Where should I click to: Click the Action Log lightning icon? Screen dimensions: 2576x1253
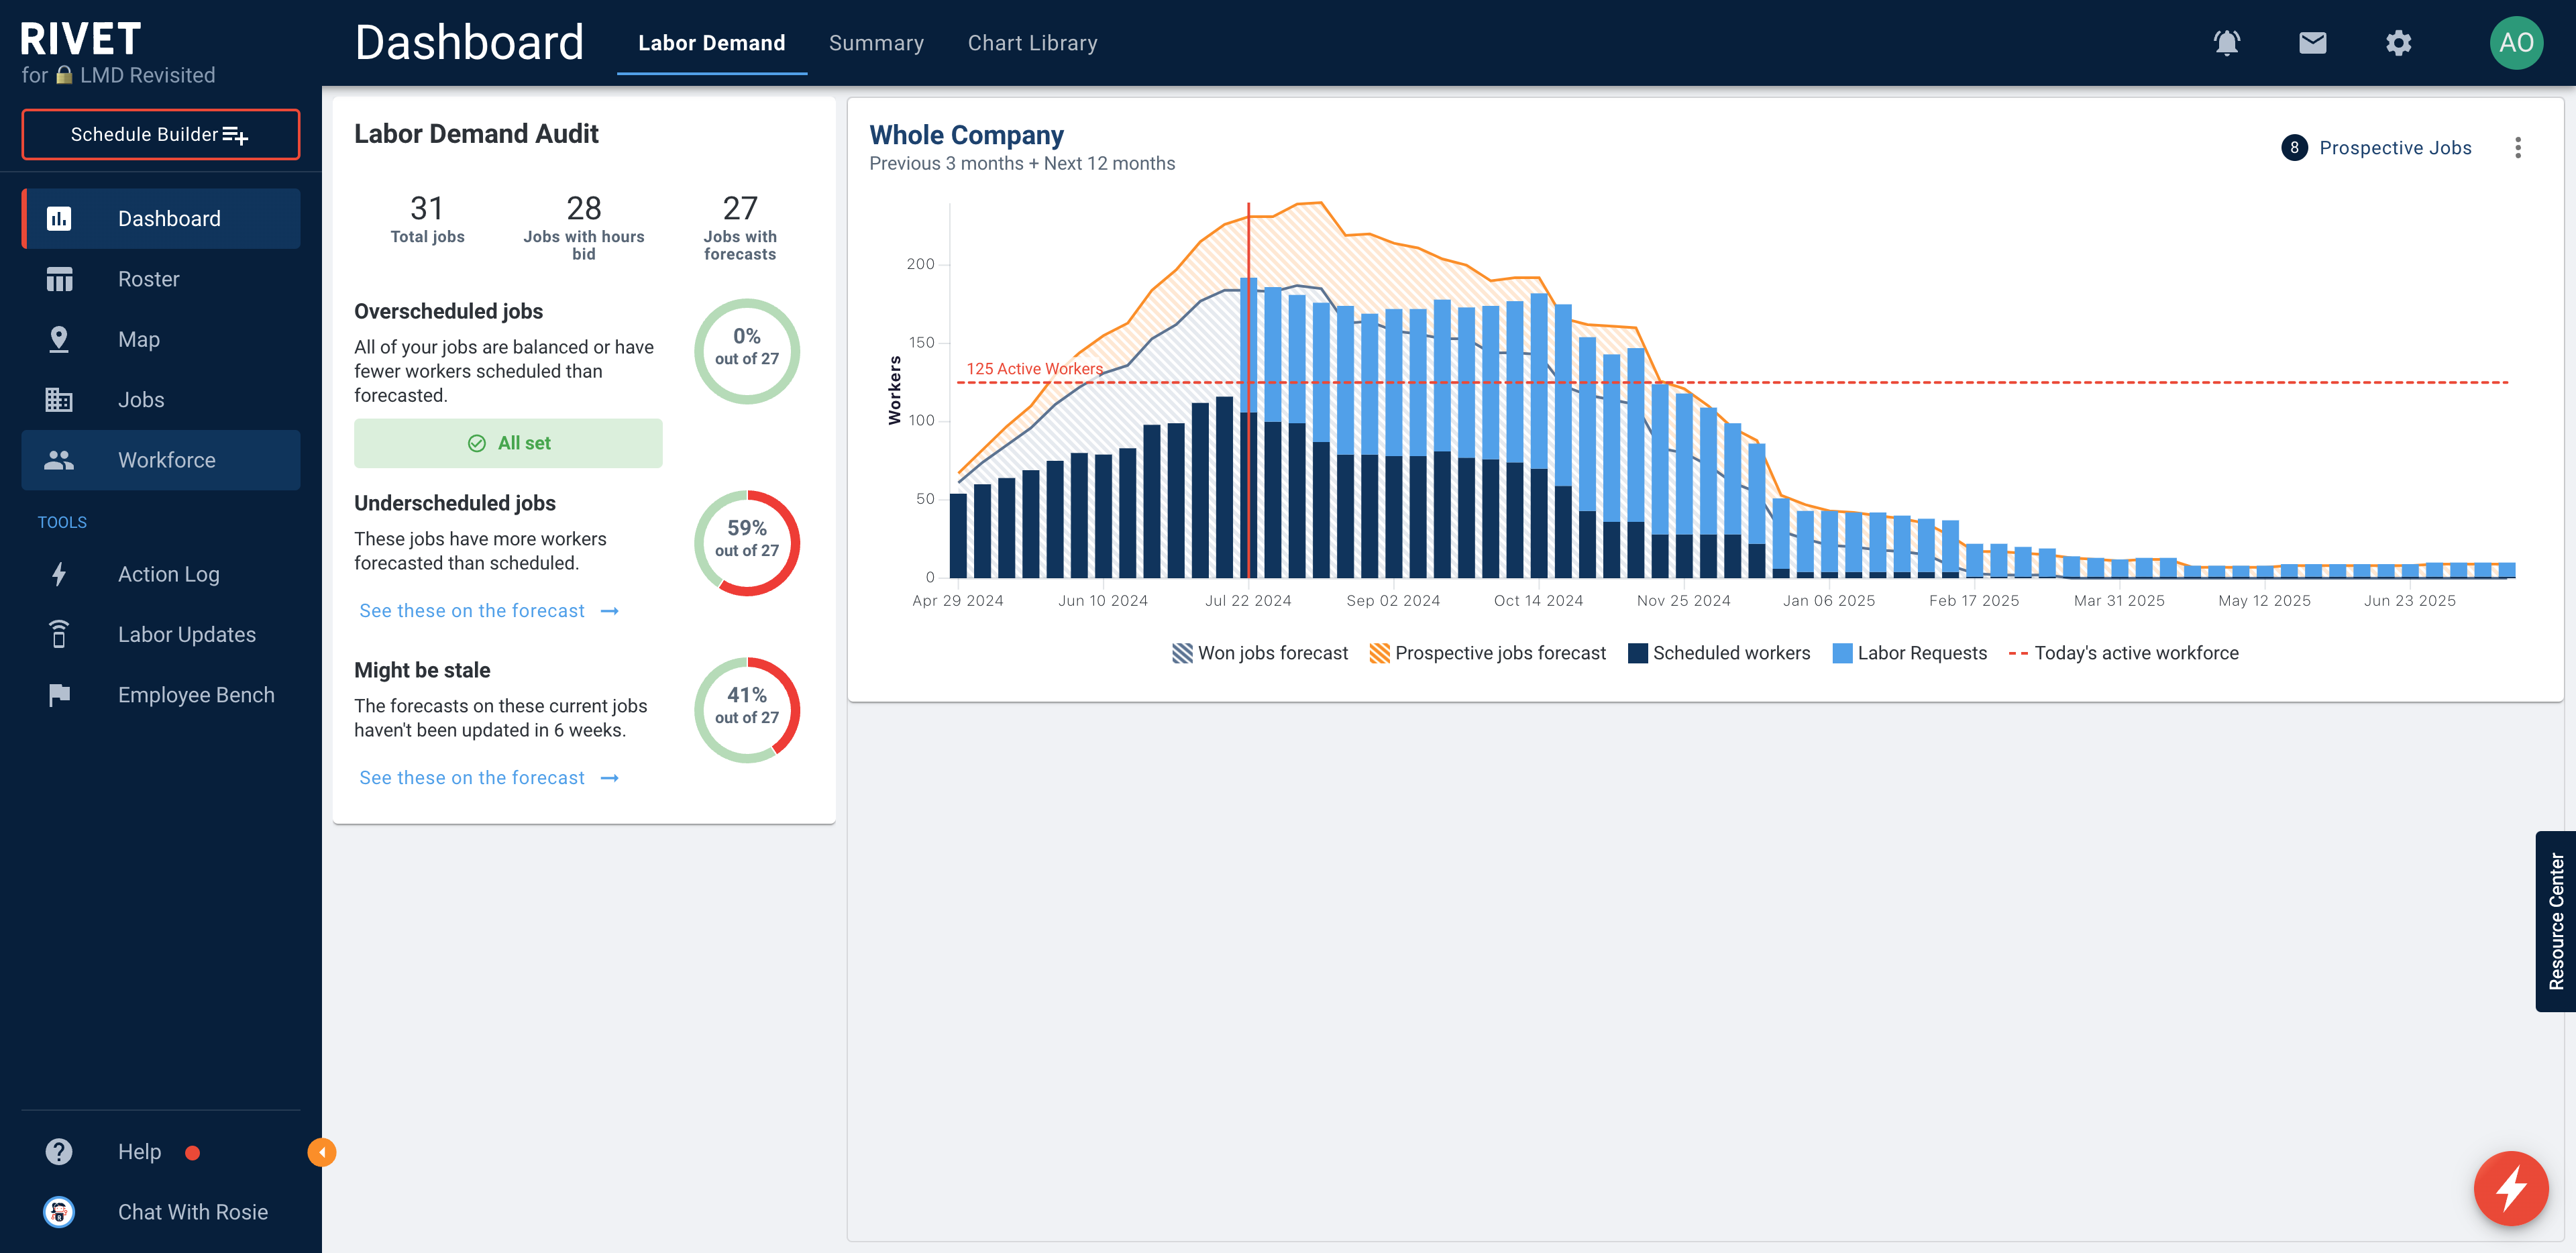[59, 574]
